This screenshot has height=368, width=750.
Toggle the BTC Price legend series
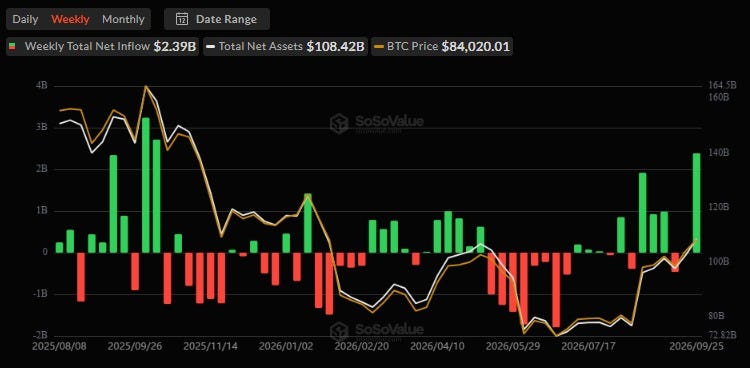coord(442,46)
